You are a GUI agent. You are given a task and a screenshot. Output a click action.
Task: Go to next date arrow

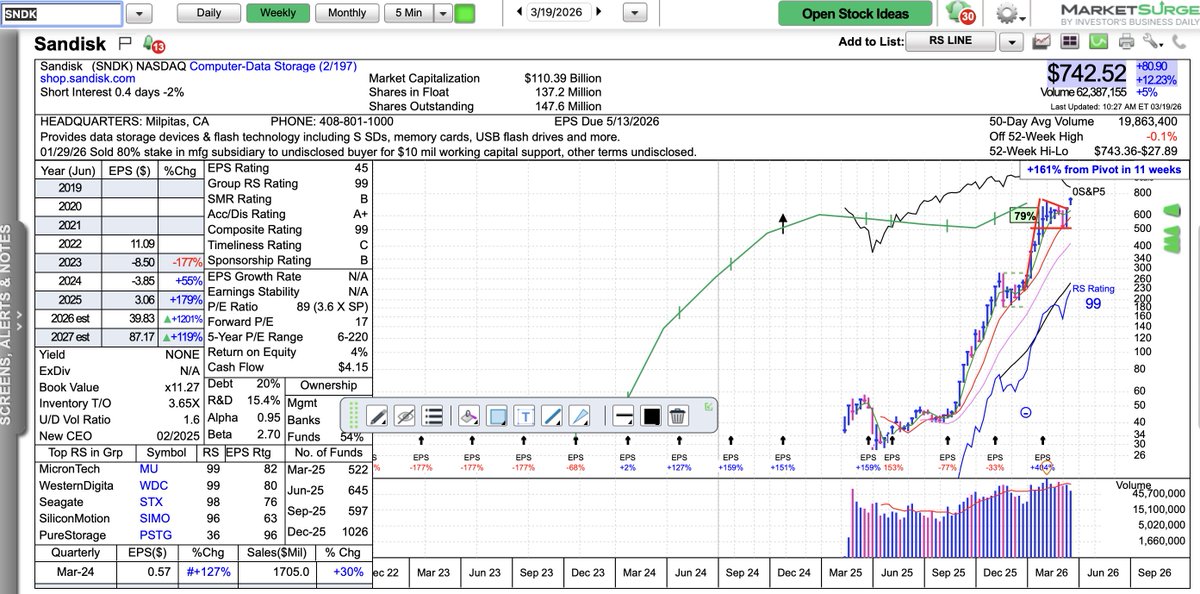coord(598,12)
